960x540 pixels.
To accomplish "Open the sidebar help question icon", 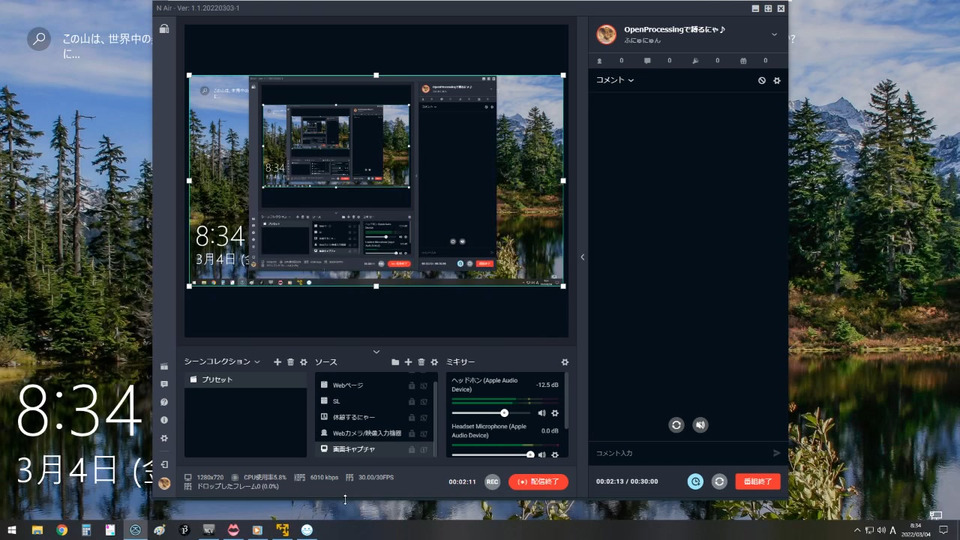I will pos(164,402).
